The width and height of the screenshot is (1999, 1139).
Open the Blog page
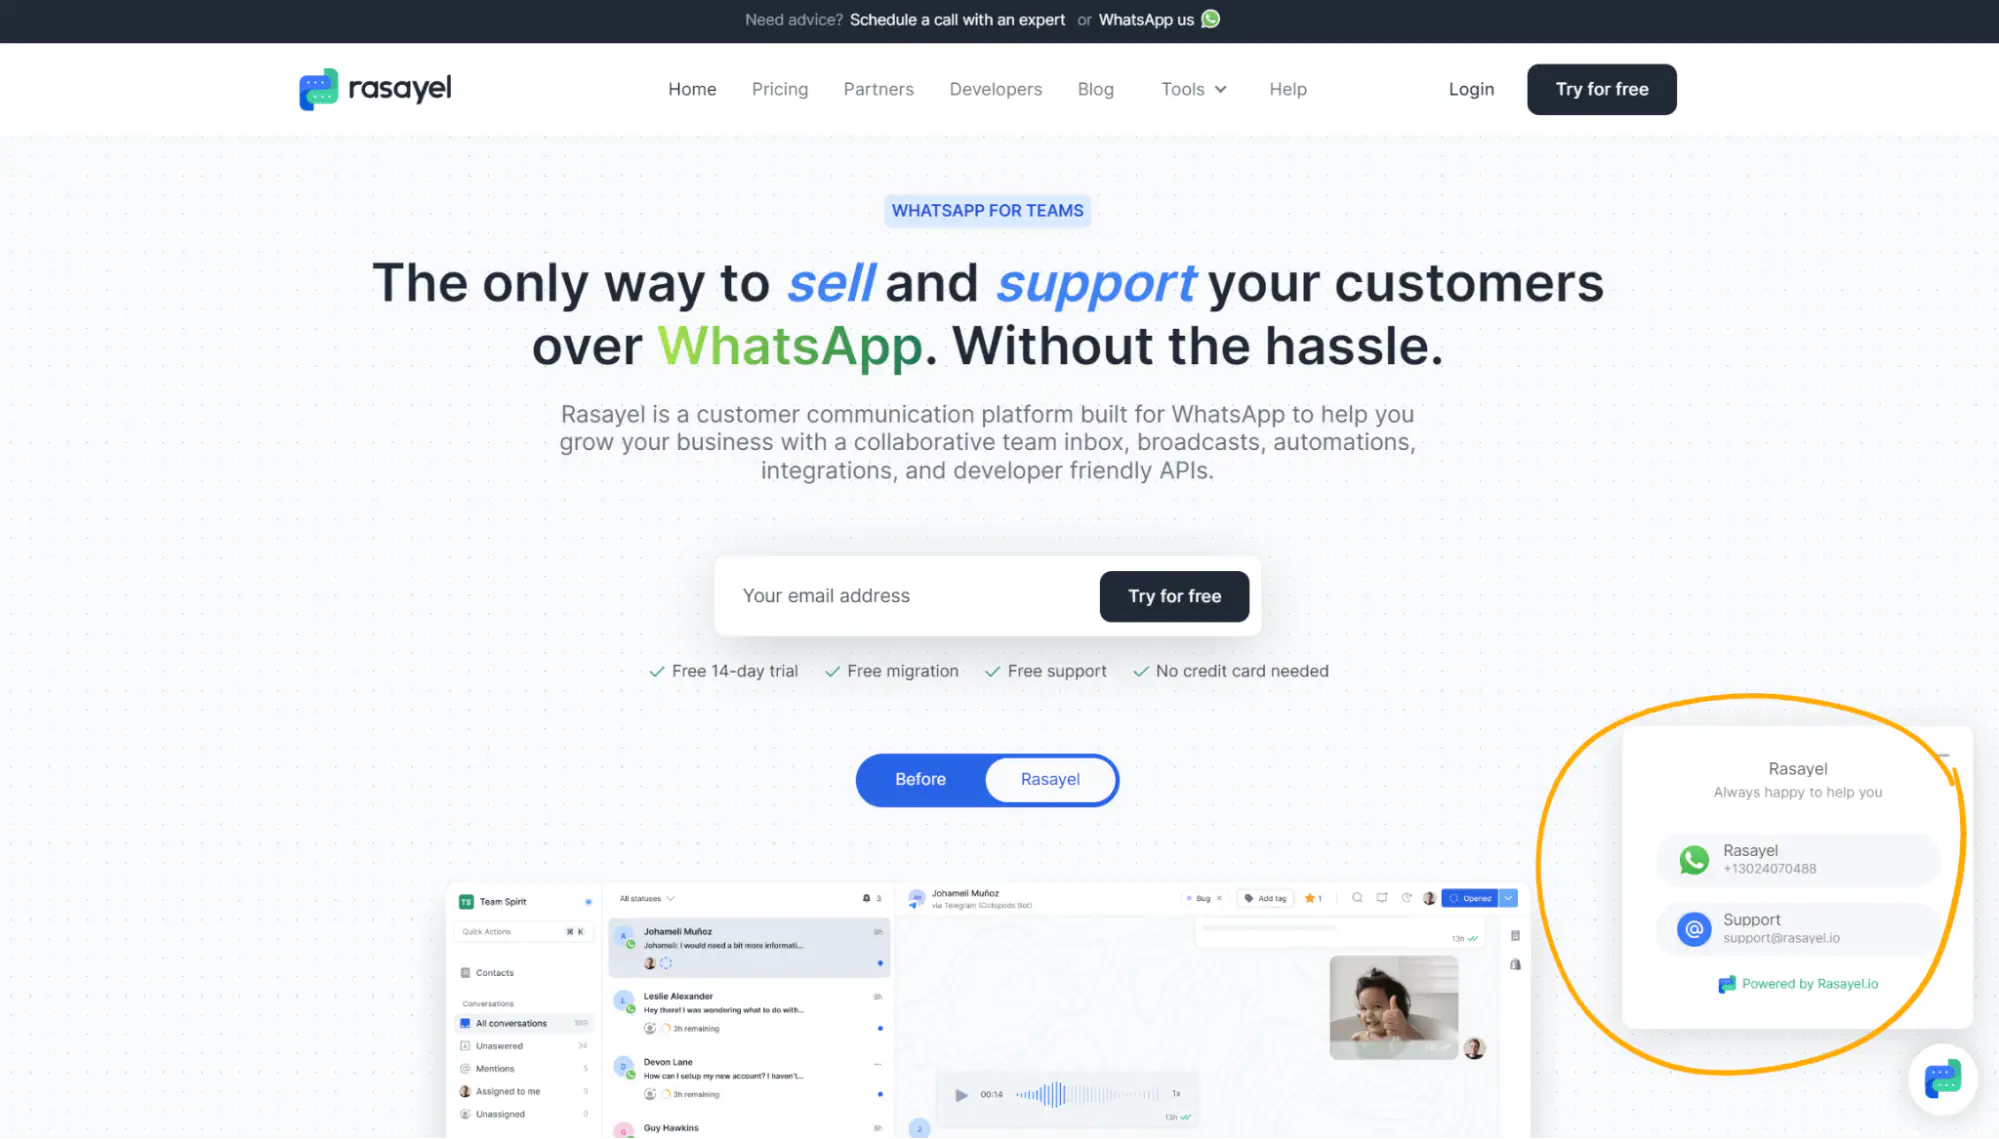tap(1094, 88)
